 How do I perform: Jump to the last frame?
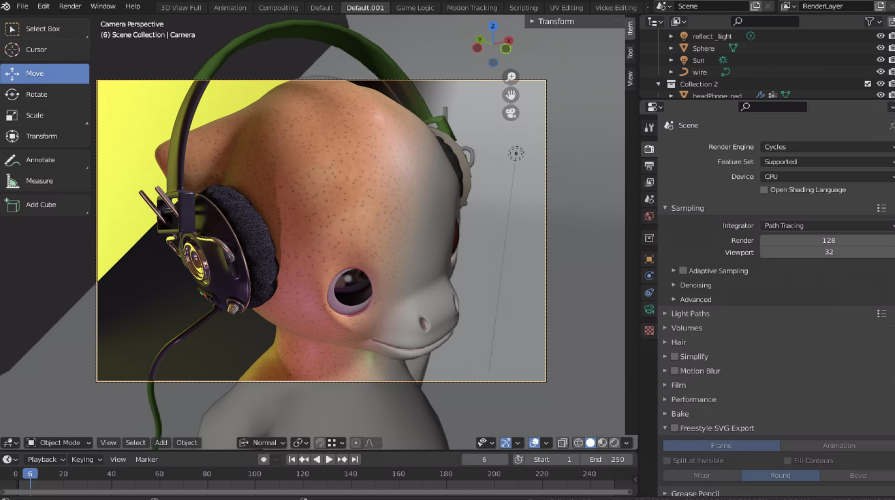(x=354, y=459)
